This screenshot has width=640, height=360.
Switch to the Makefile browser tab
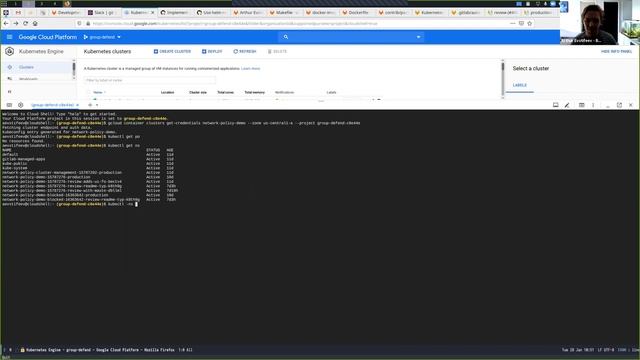coord(284,13)
